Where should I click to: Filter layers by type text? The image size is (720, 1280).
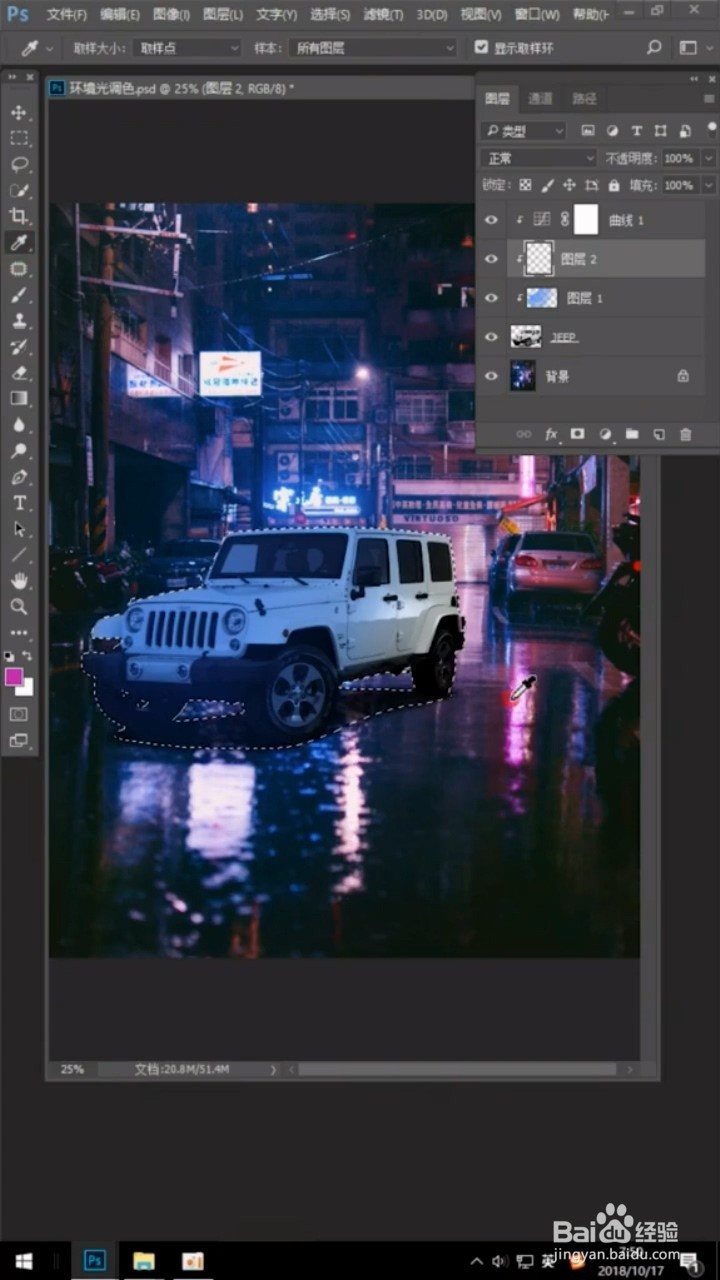tap(637, 131)
